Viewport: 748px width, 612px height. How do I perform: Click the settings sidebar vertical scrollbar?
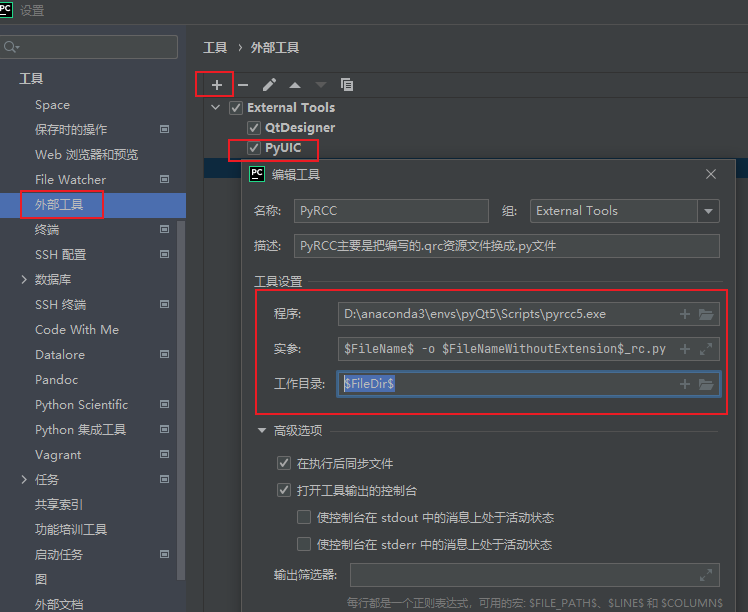[181, 400]
